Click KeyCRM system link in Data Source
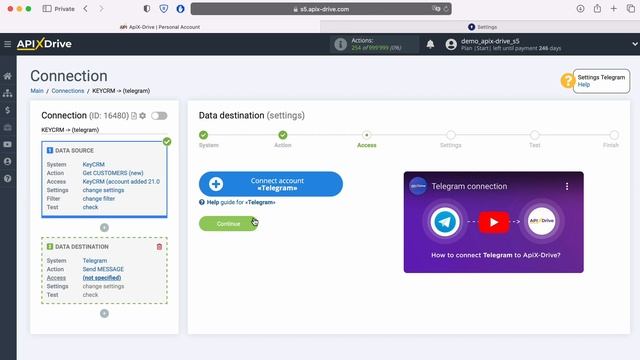This screenshot has width=640, height=360. pos(93,164)
